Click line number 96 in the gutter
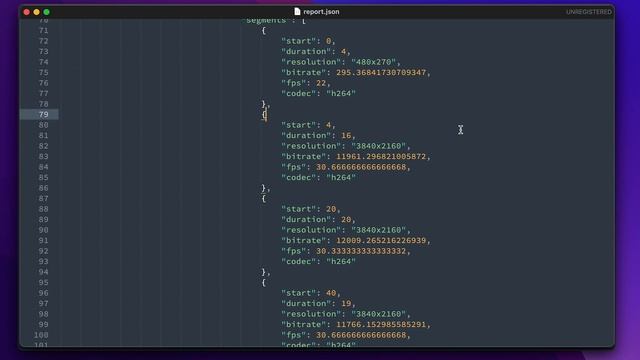The image size is (640, 360). (44, 293)
